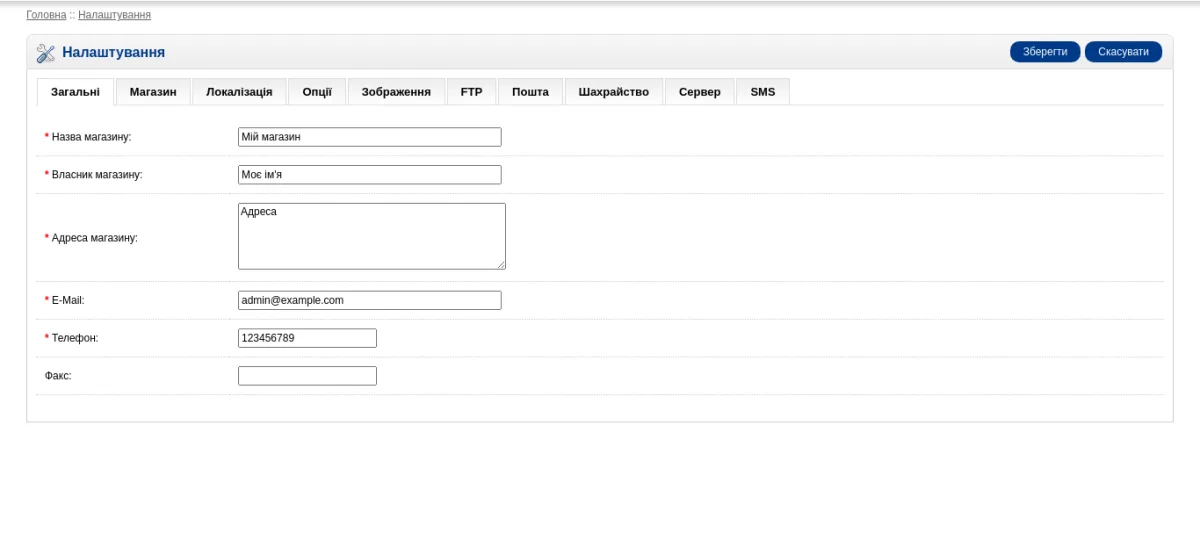Screen dimensions: 1200x548
Task: Click the Налаштування page heading
Action: click(x=113, y=53)
